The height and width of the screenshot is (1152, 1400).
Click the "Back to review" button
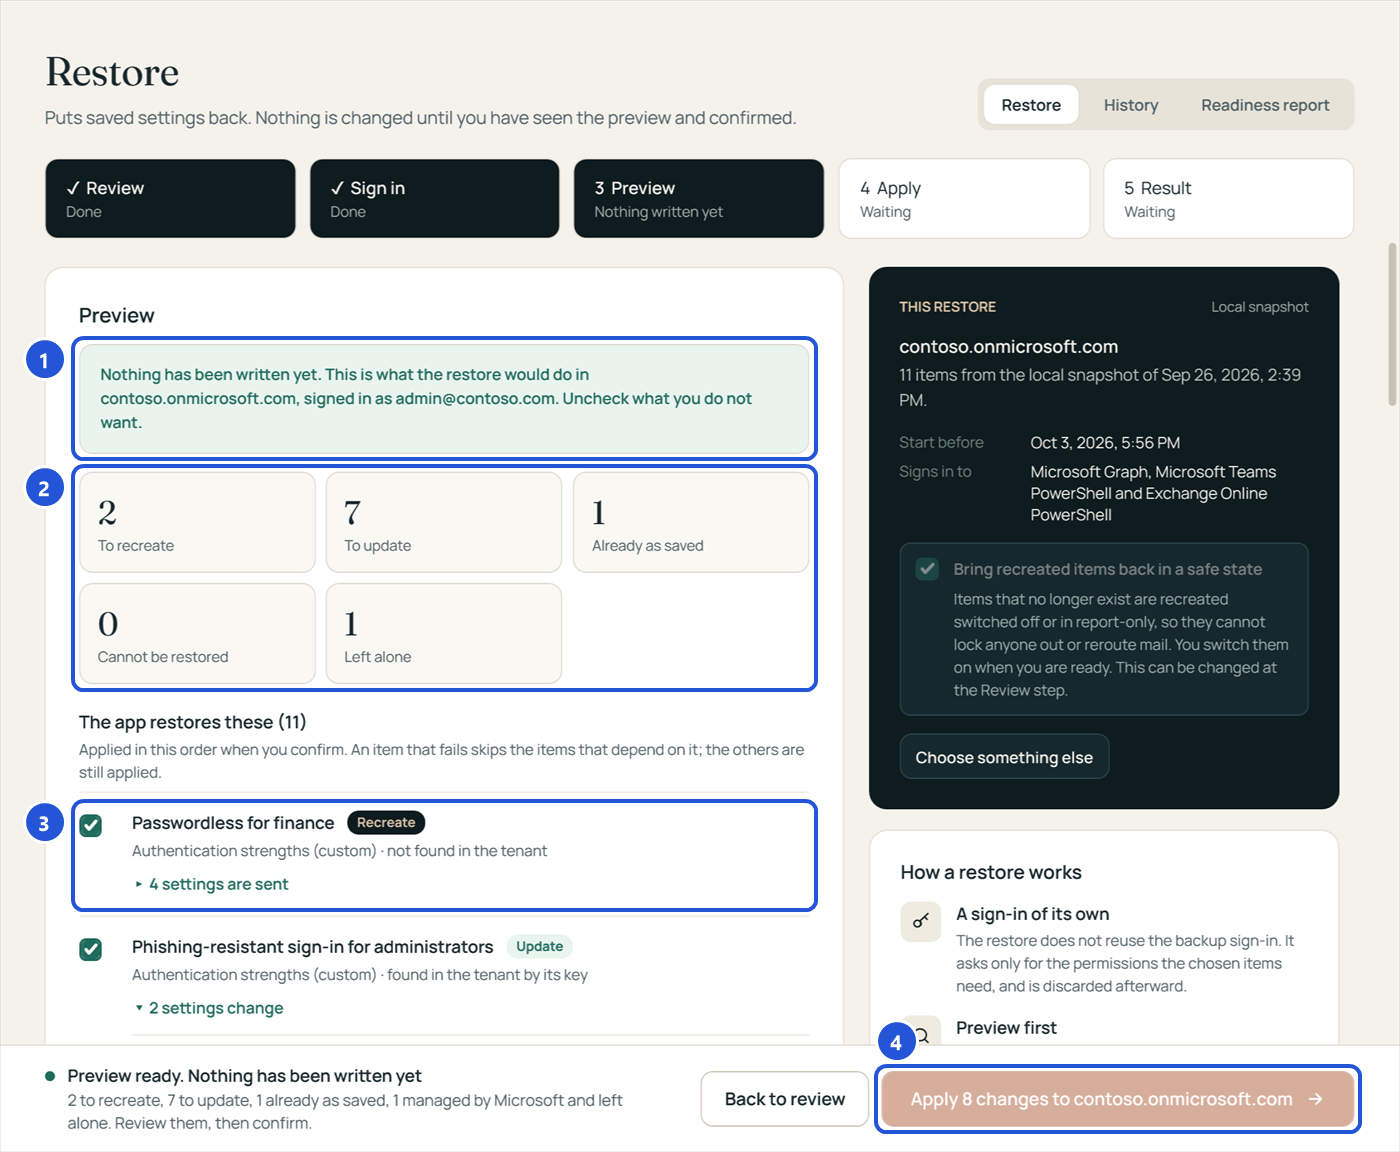click(x=785, y=1099)
